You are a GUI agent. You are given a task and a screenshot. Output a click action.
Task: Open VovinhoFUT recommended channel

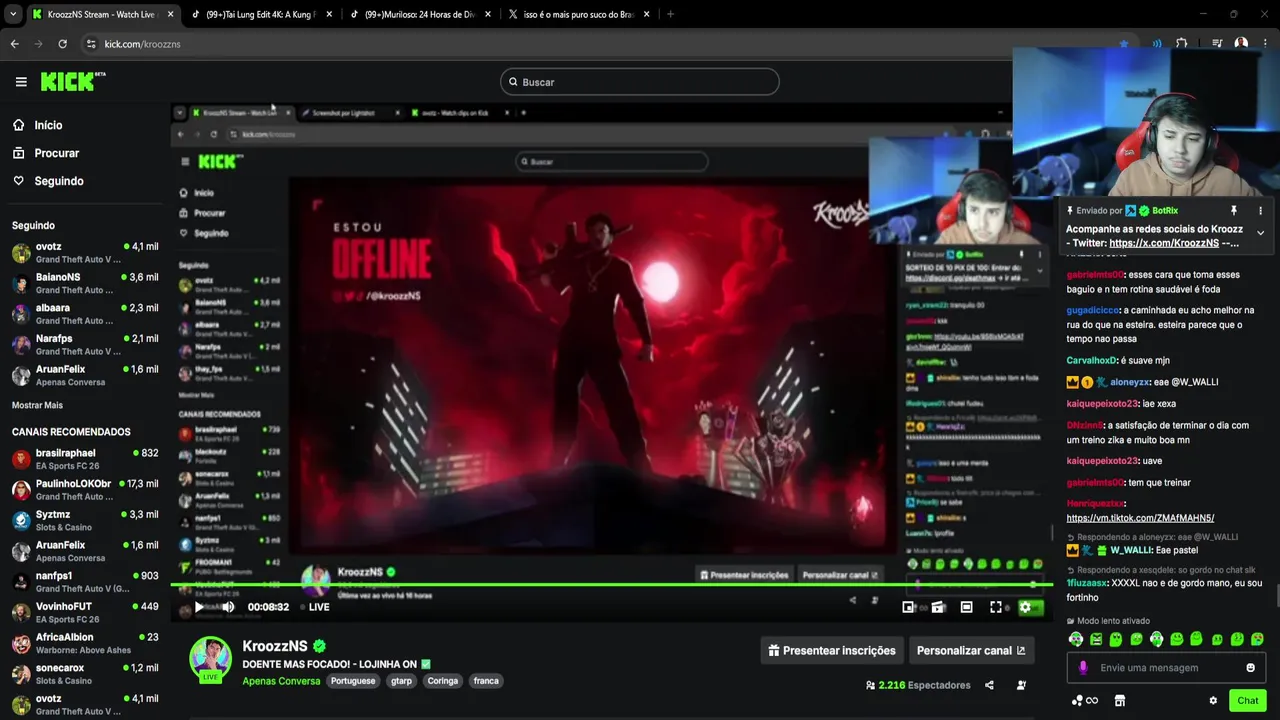tap(85, 612)
